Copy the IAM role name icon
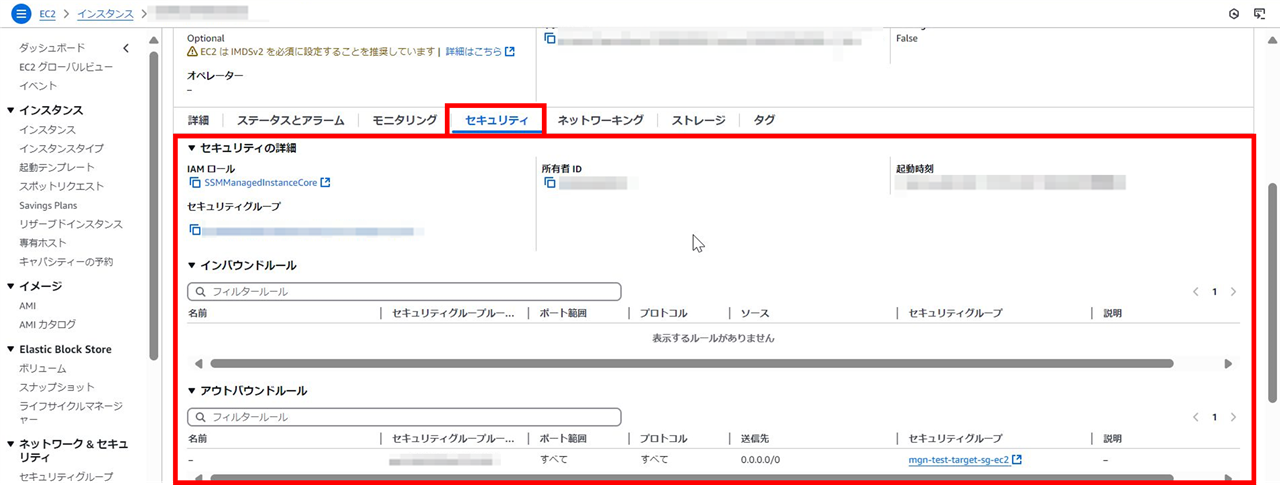Viewport: 1280px width, 485px height. pyautogui.click(x=194, y=183)
